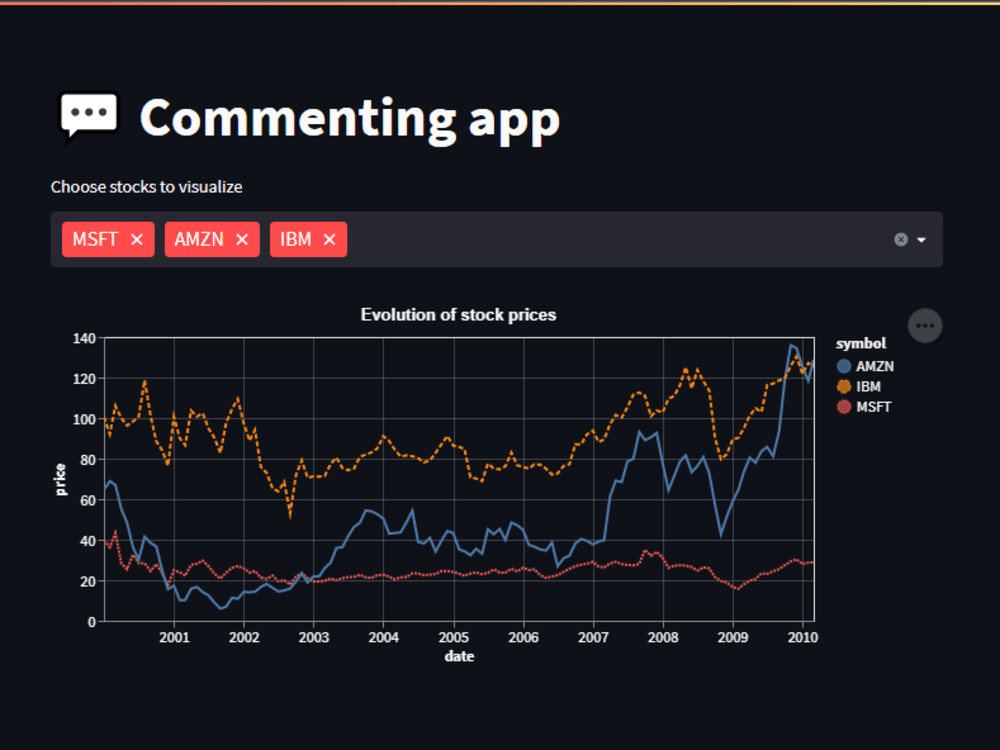Image resolution: width=1000 pixels, height=750 pixels.
Task: Click the 2008 x-axis tick label
Action: click(x=663, y=637)
